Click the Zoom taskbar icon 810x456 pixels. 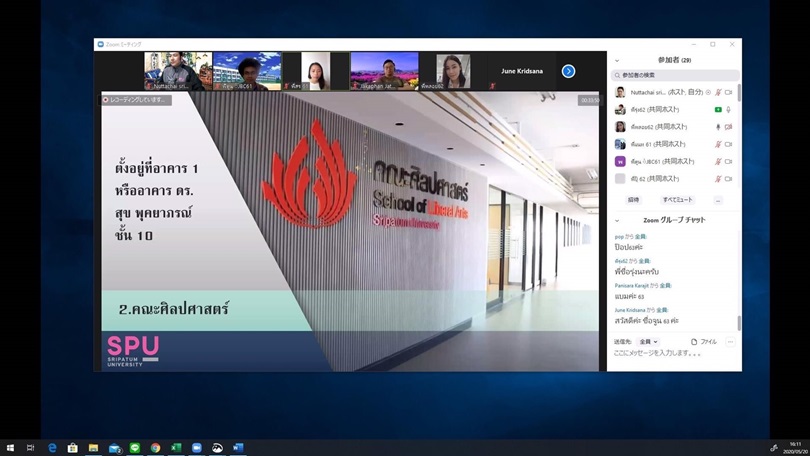[197, 448]
